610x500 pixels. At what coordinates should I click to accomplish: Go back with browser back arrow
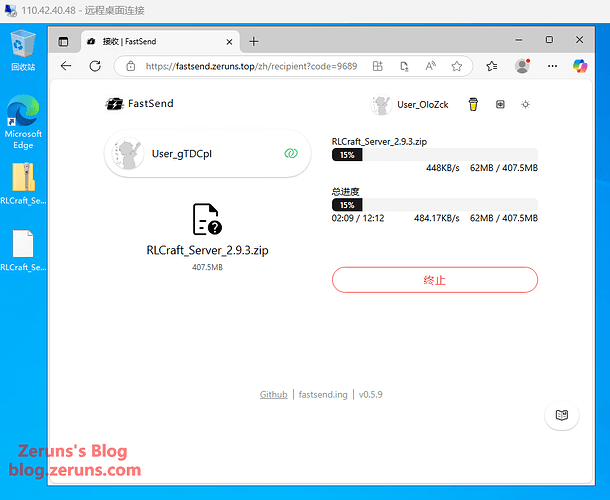[x=66, y=66]
